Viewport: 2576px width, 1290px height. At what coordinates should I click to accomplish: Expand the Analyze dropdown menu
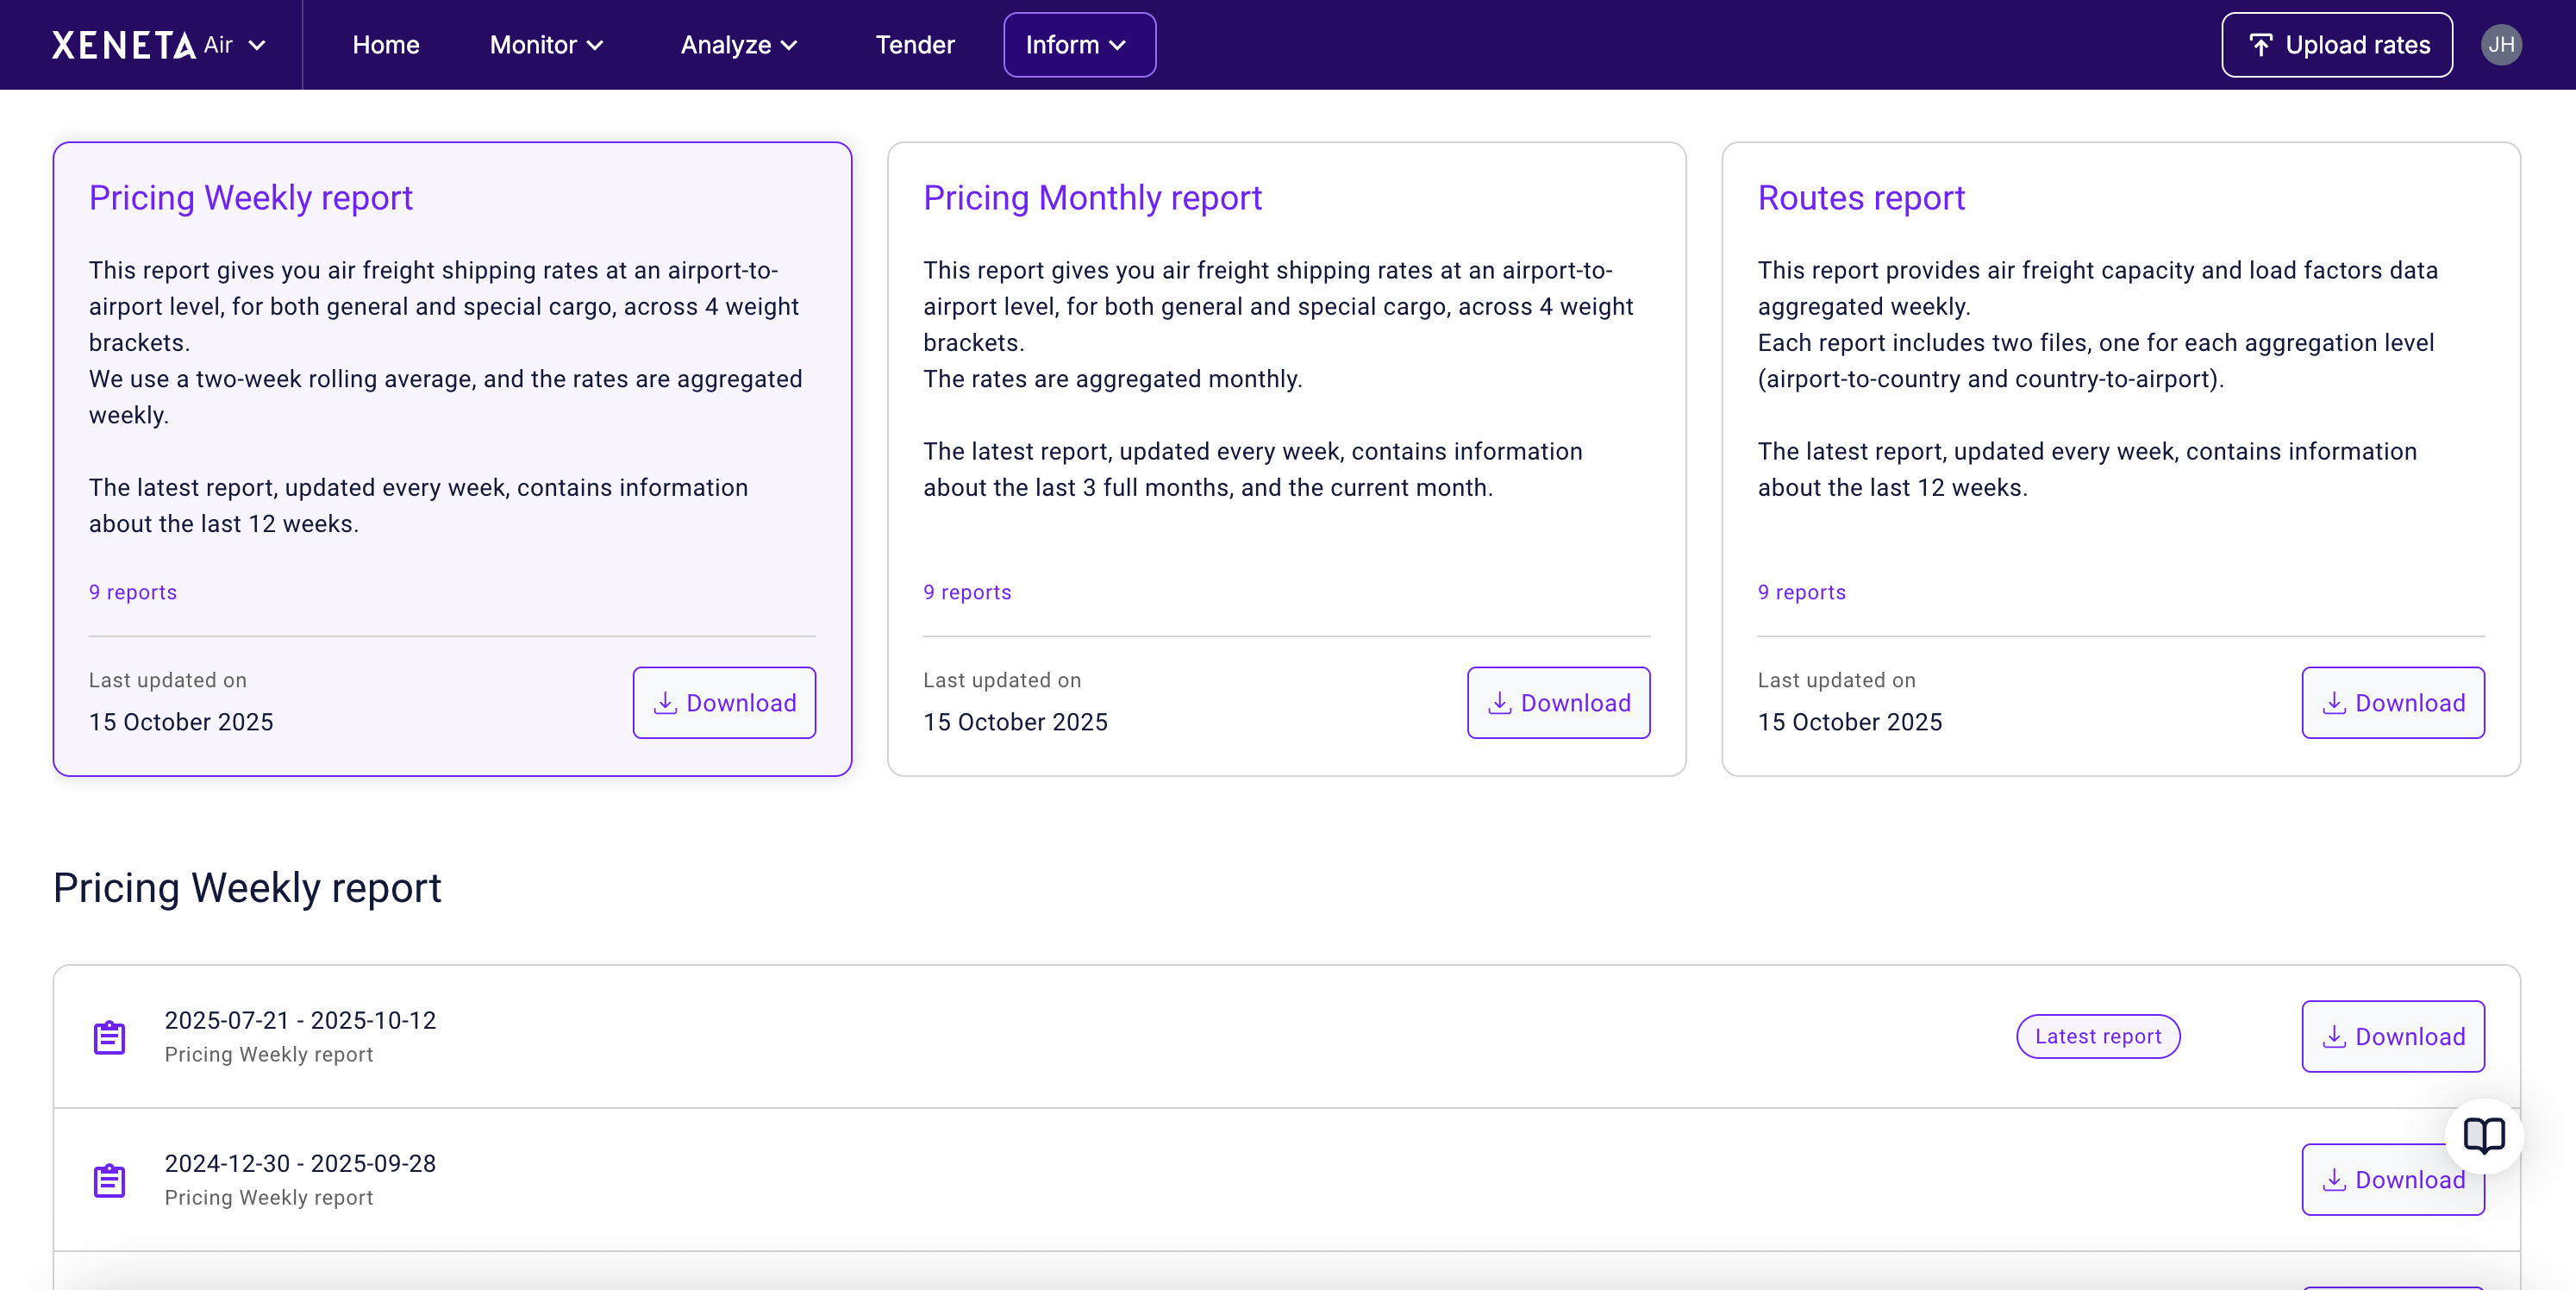738,45
